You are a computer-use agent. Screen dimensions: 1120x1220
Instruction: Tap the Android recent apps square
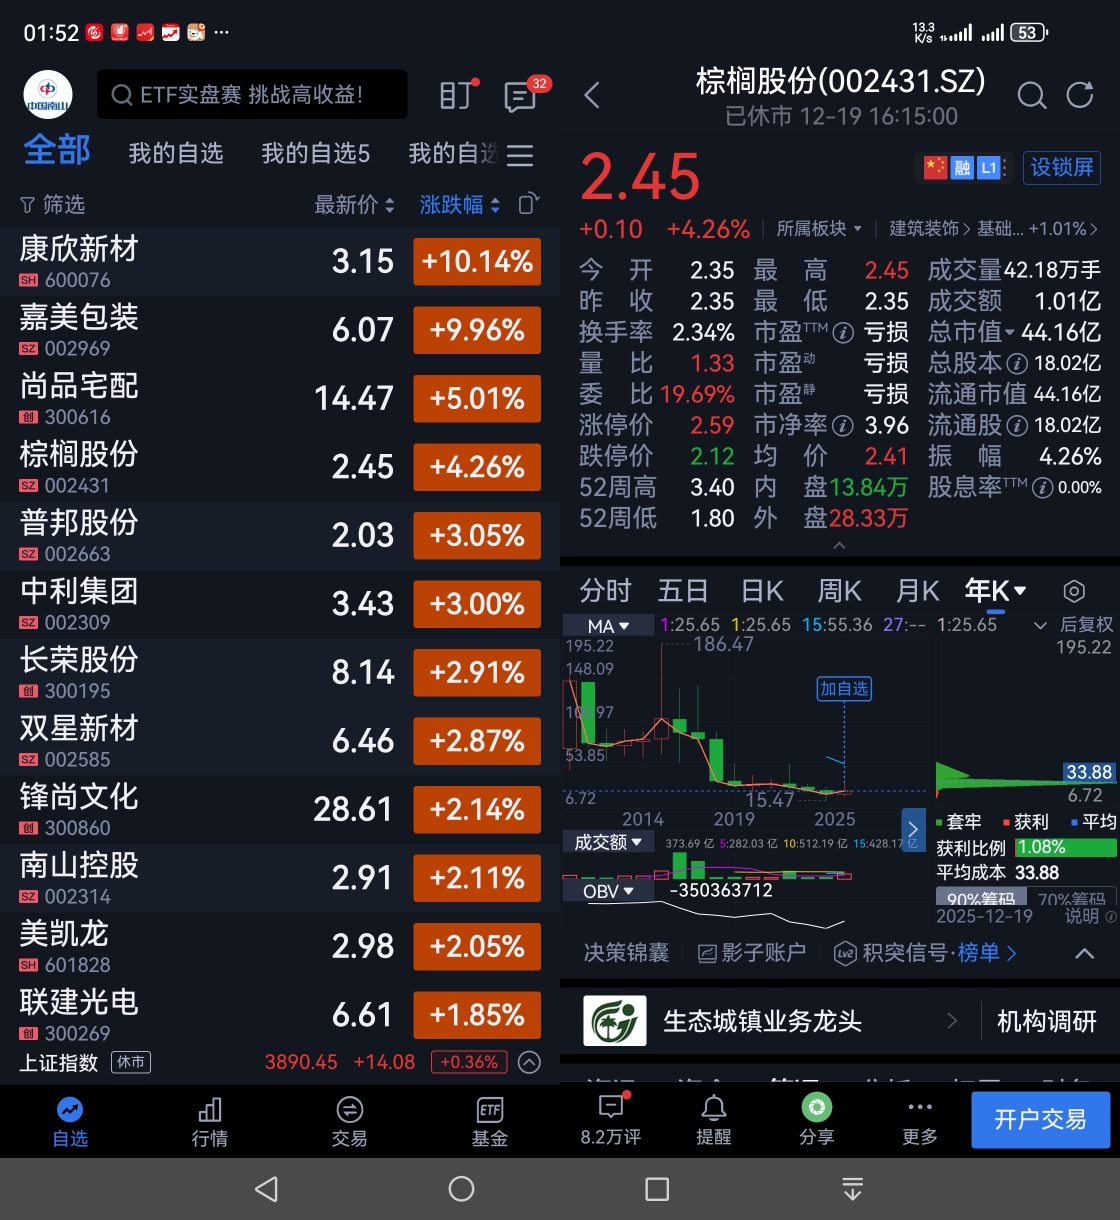pyautogui.click(x=657, y=1189)
